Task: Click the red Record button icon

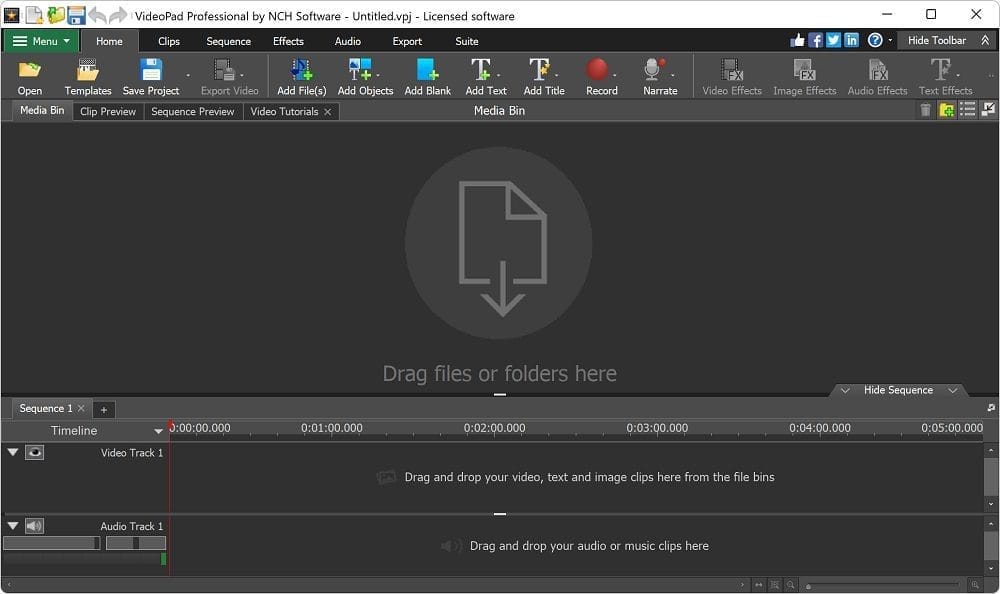Action: pos(598,70)
